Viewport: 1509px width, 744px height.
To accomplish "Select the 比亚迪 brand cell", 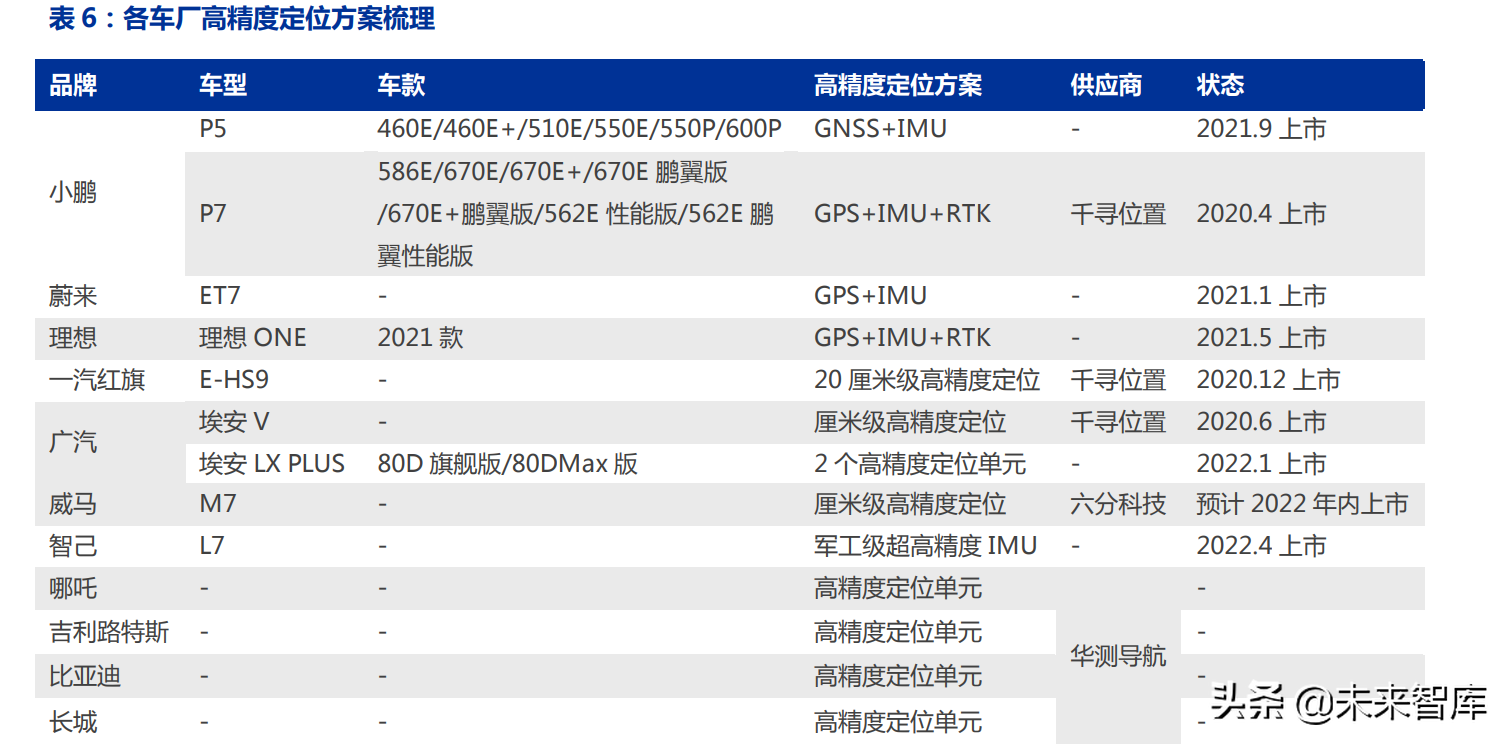I will tap(85, 676).
